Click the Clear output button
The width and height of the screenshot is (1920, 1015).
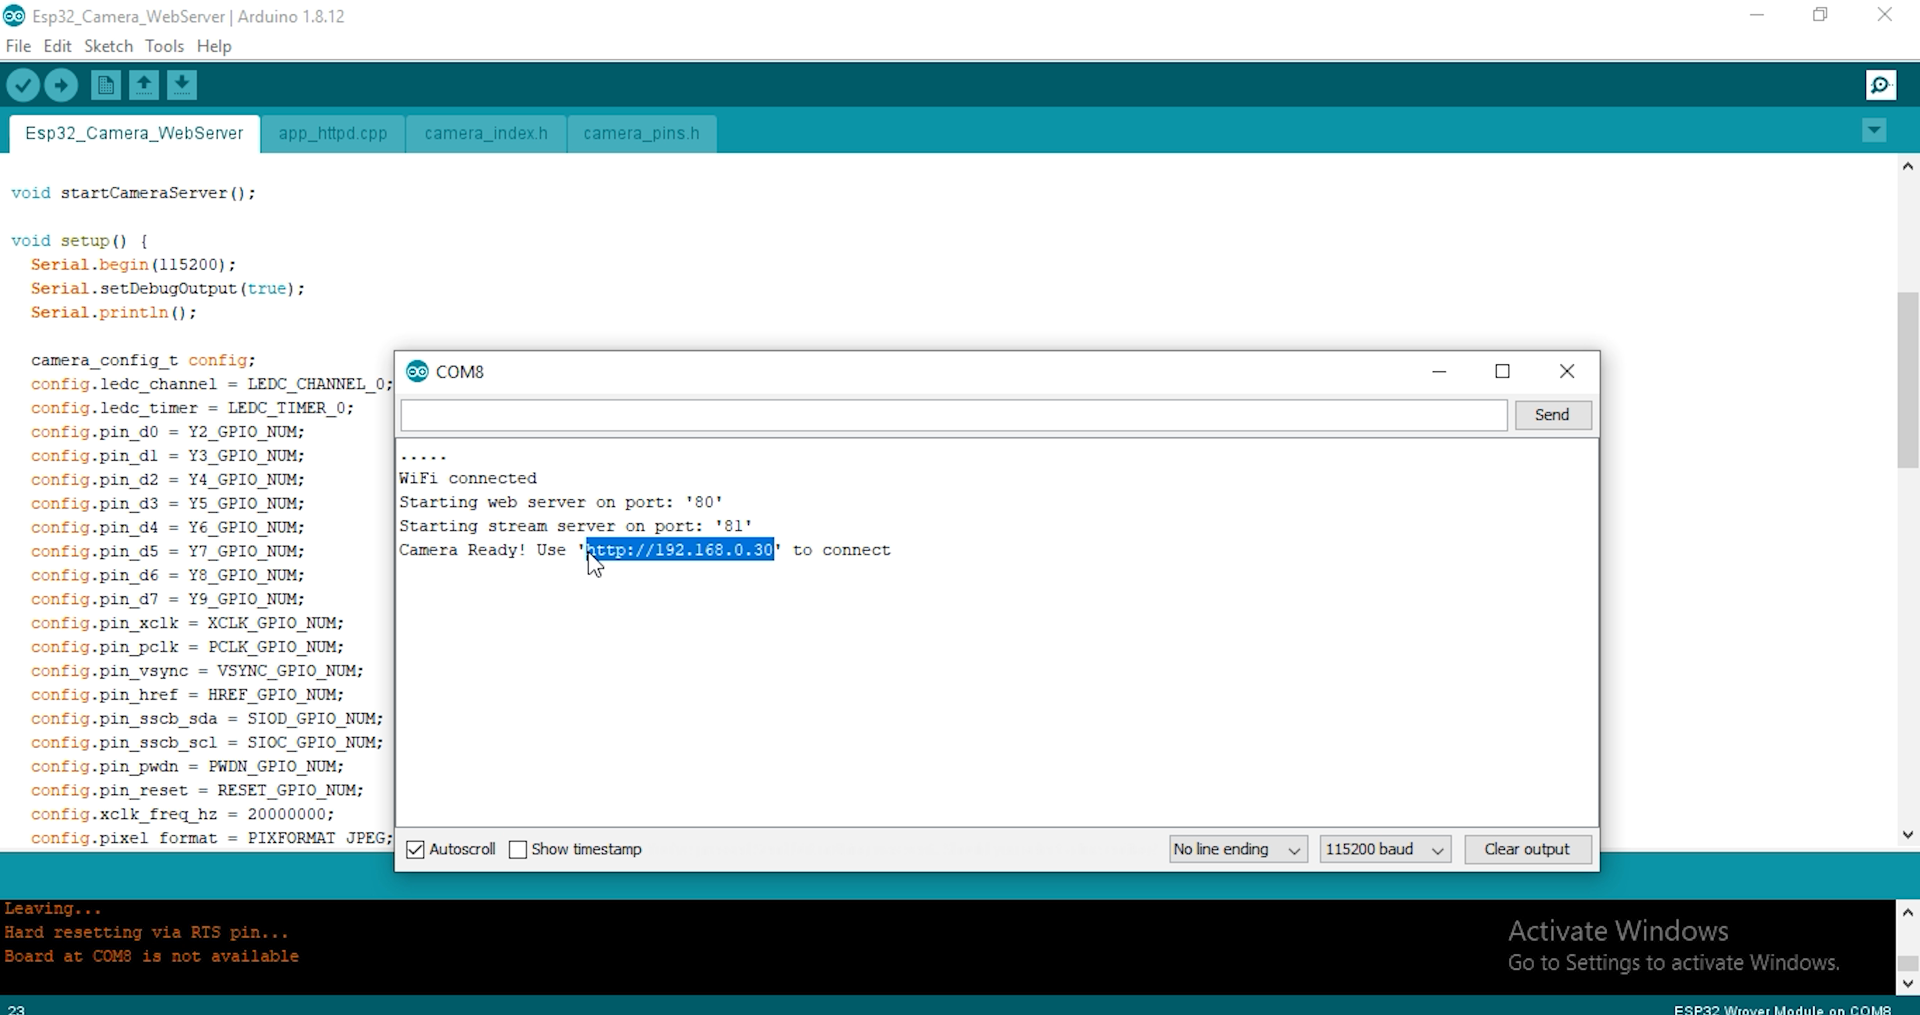click(x=1528, y=849)
